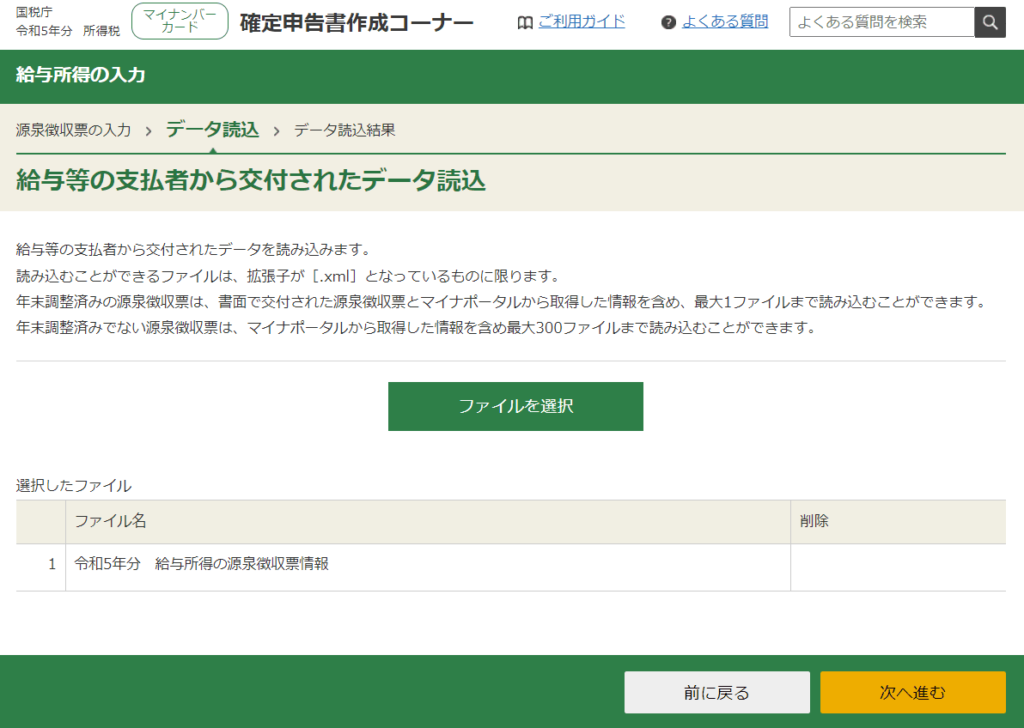Click the マイナンバーカード badge
The height and width of the screenshot is (728, 1024).
(x=180, y=21)
